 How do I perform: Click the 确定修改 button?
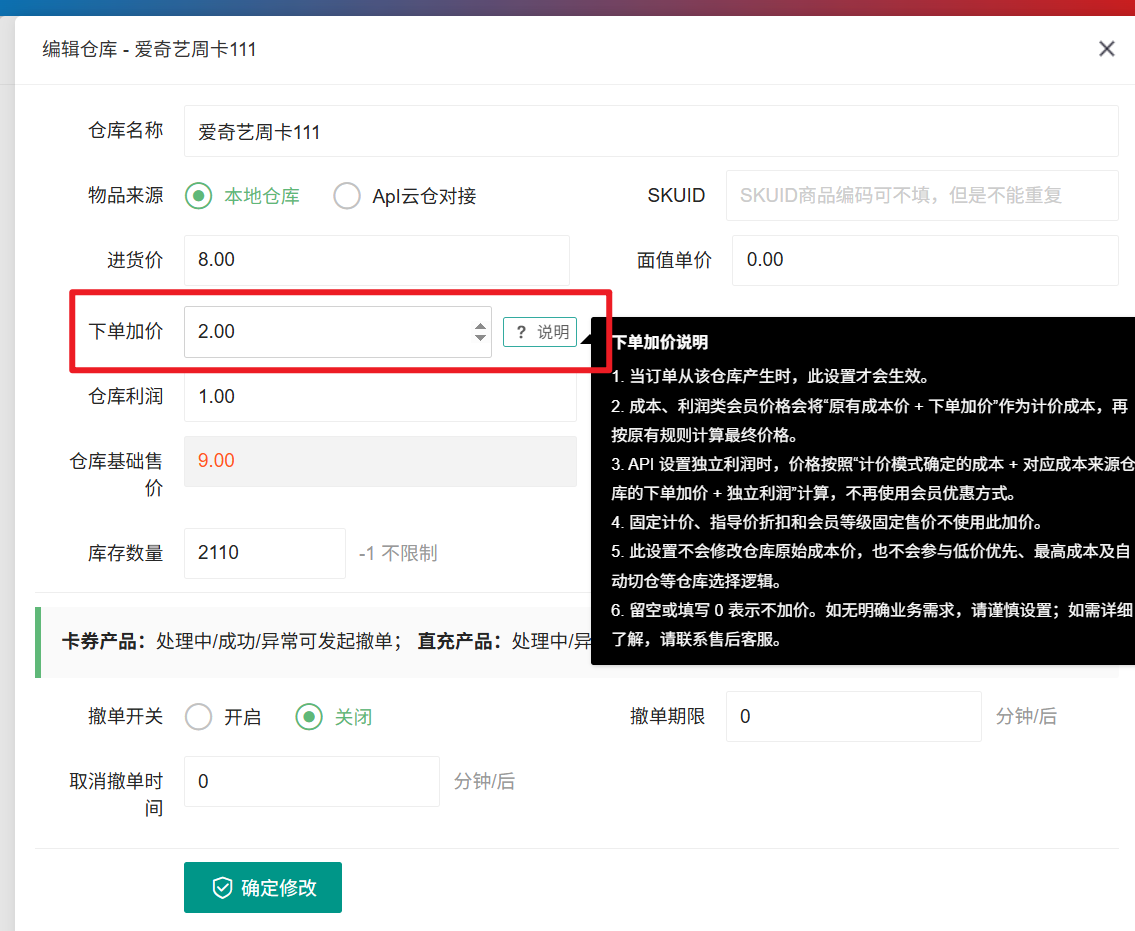point(263,888)
